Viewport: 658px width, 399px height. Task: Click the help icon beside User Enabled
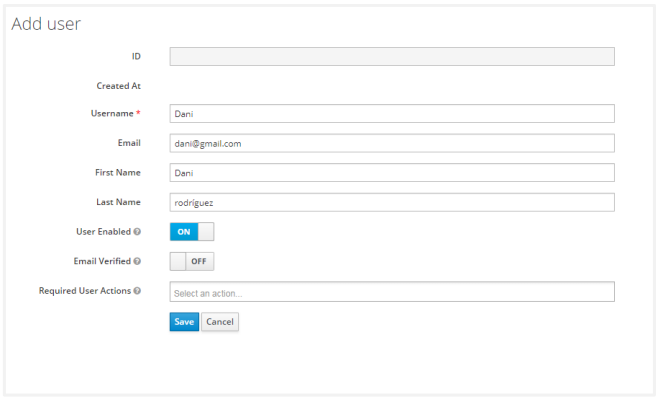[137, 232]
